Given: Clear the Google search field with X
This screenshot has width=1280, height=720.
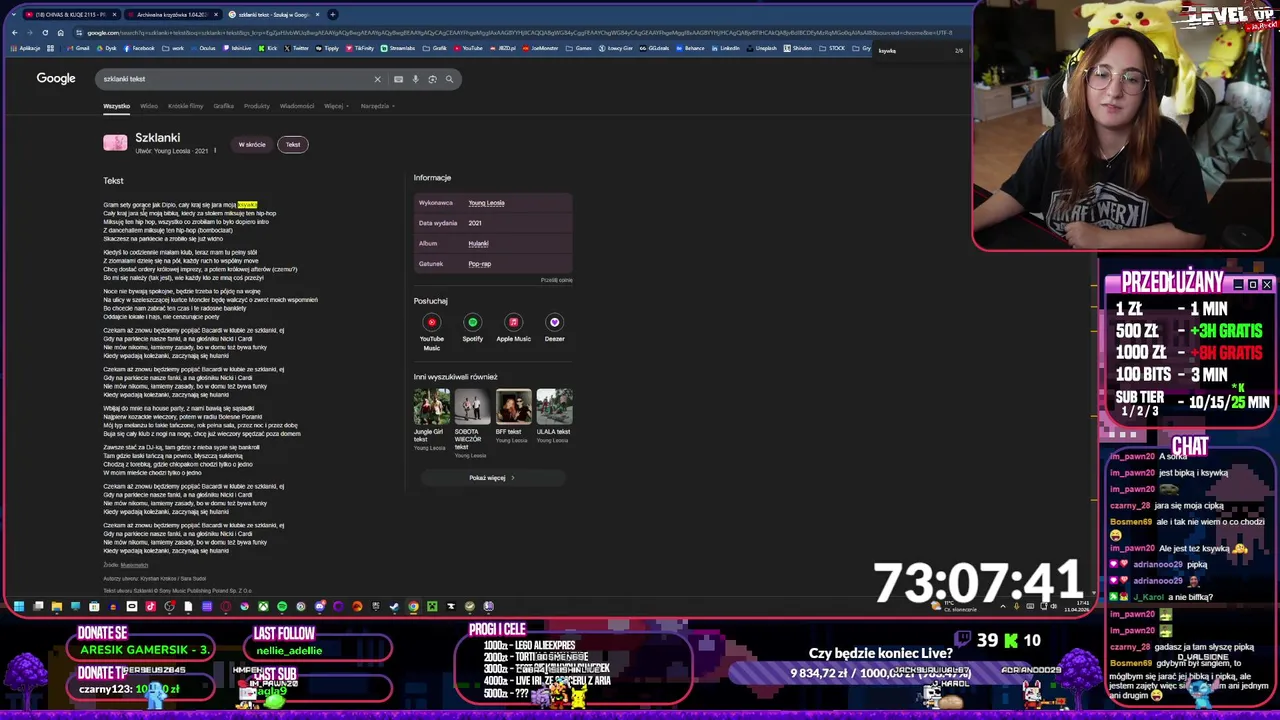Looking at the screenshot, I should pos(377,79).
